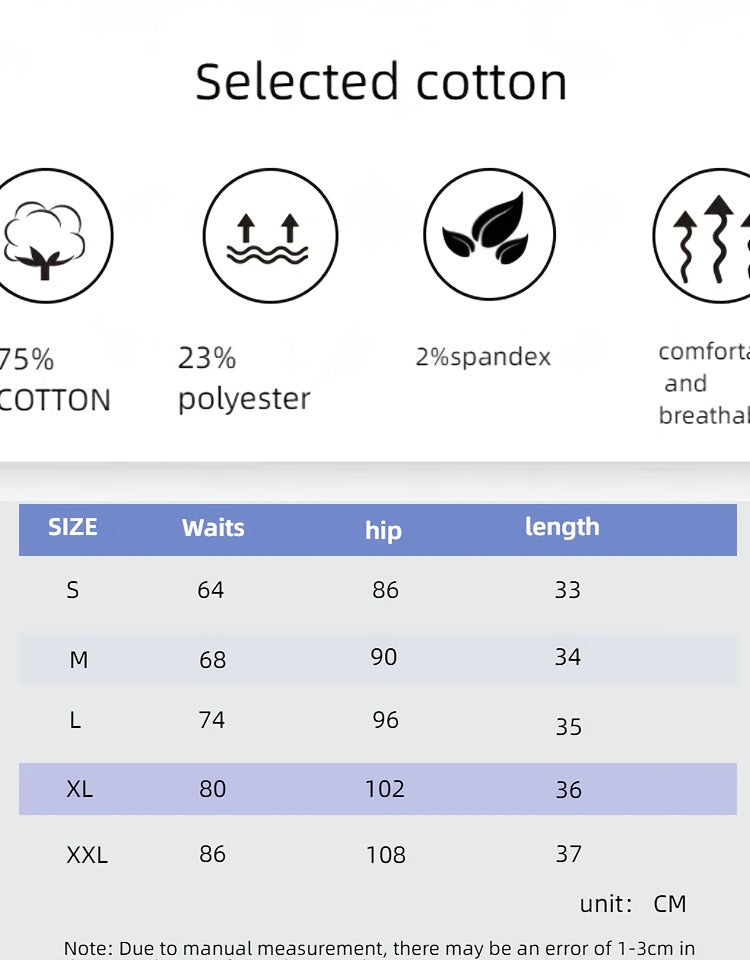Screen dimensions: 750x960
Task: Select the S size row
Action: click(378, 590)
